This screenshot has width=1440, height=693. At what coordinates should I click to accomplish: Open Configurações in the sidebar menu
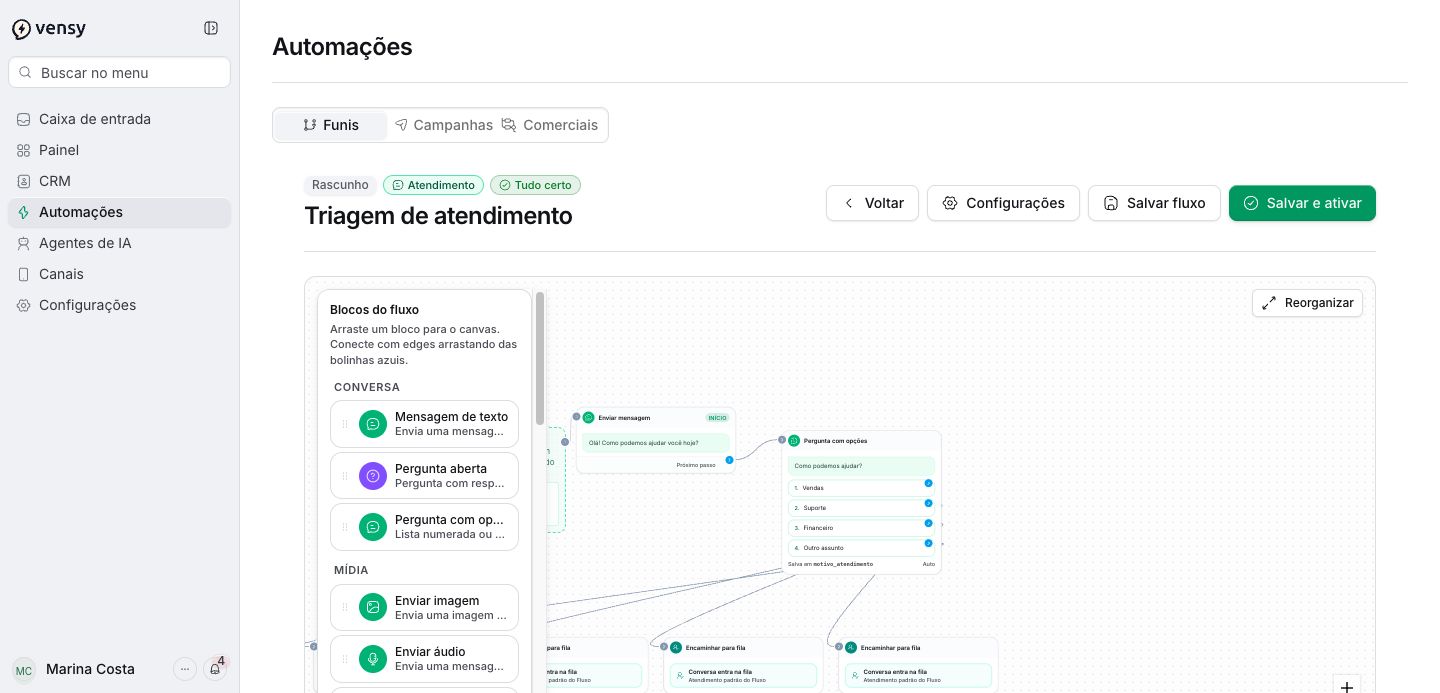(119, 305)
